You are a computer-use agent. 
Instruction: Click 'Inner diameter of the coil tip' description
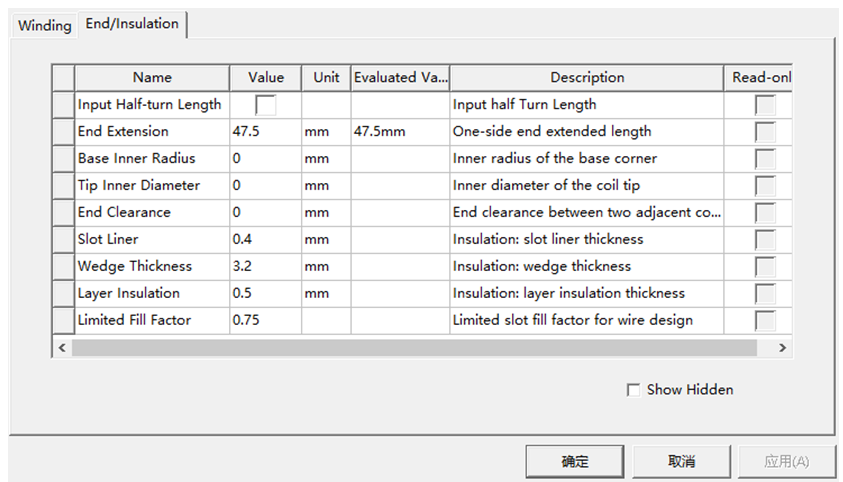[587, 185]
